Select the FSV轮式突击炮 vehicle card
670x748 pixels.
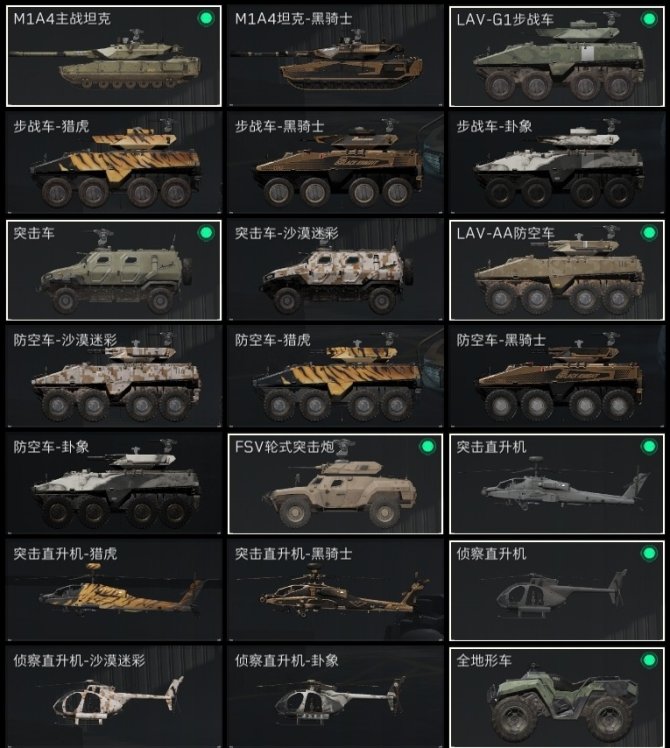coord(335,484)
